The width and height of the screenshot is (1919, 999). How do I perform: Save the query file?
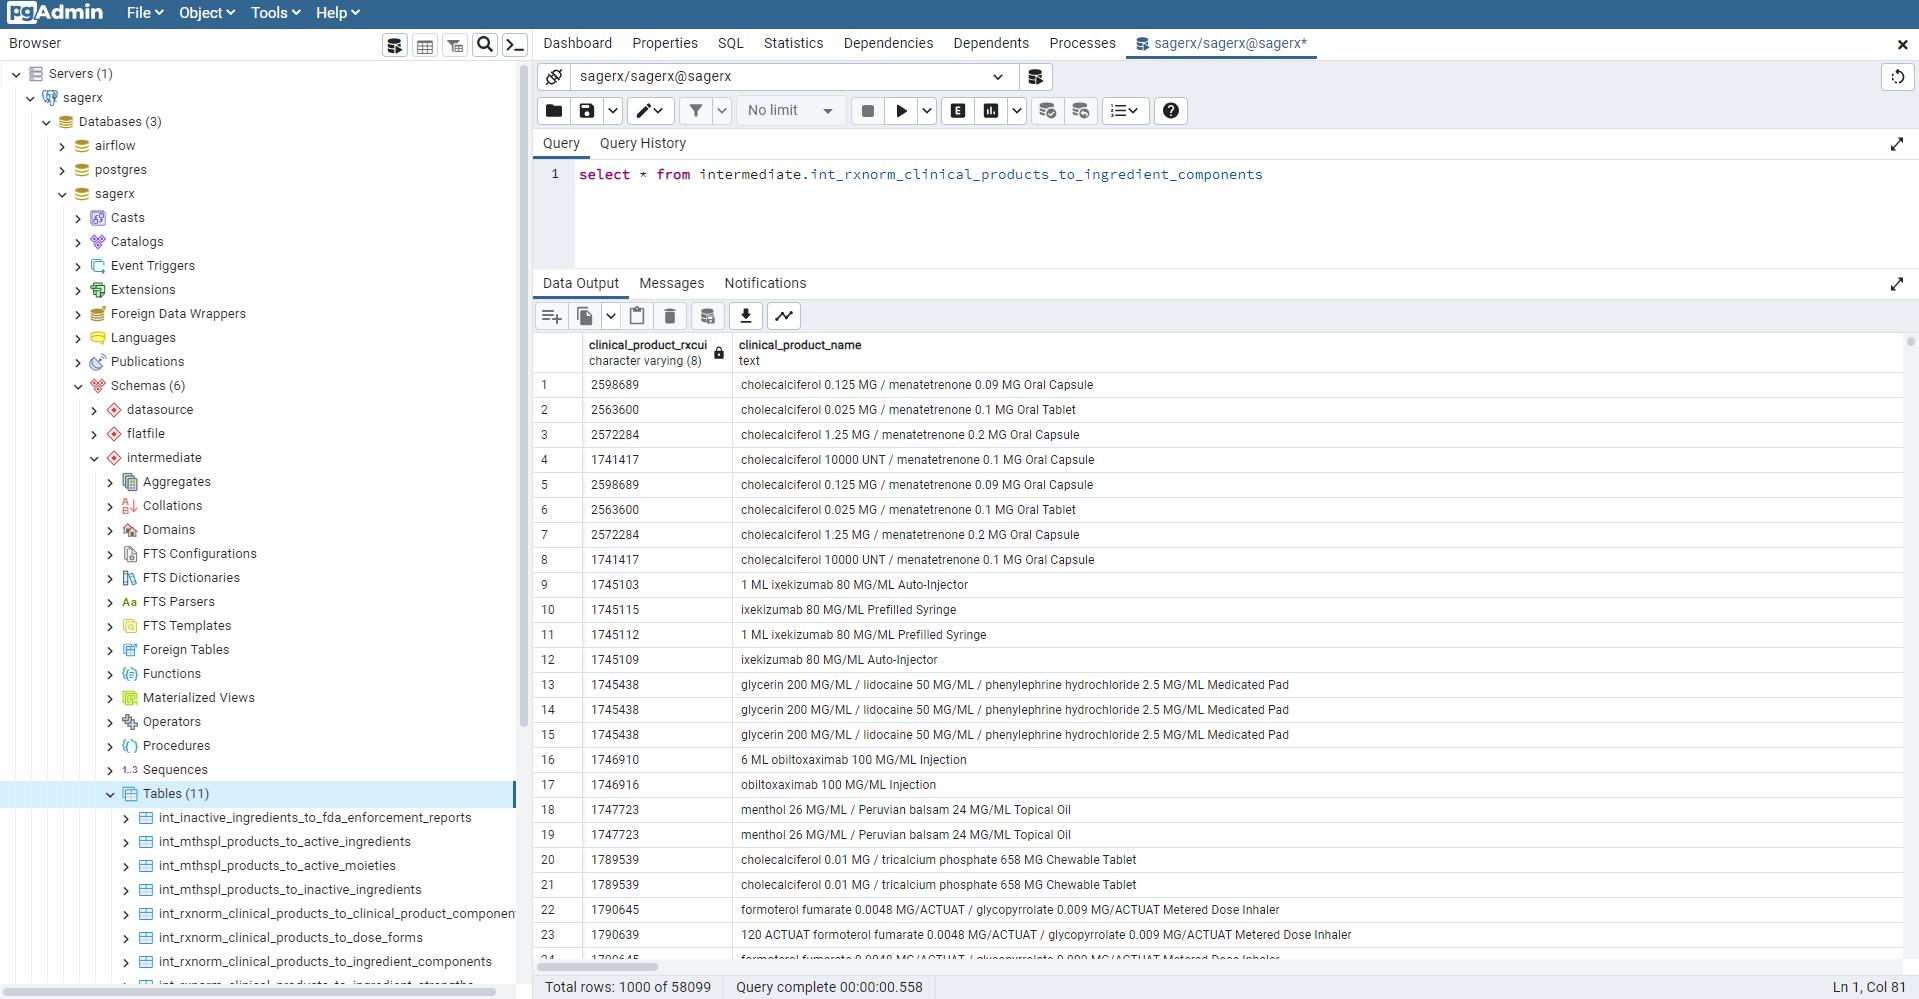[x=587, y=111]
